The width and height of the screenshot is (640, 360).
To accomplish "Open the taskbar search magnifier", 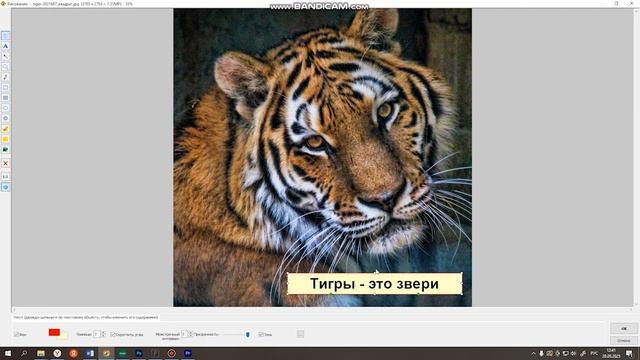I will pos(24,353).
